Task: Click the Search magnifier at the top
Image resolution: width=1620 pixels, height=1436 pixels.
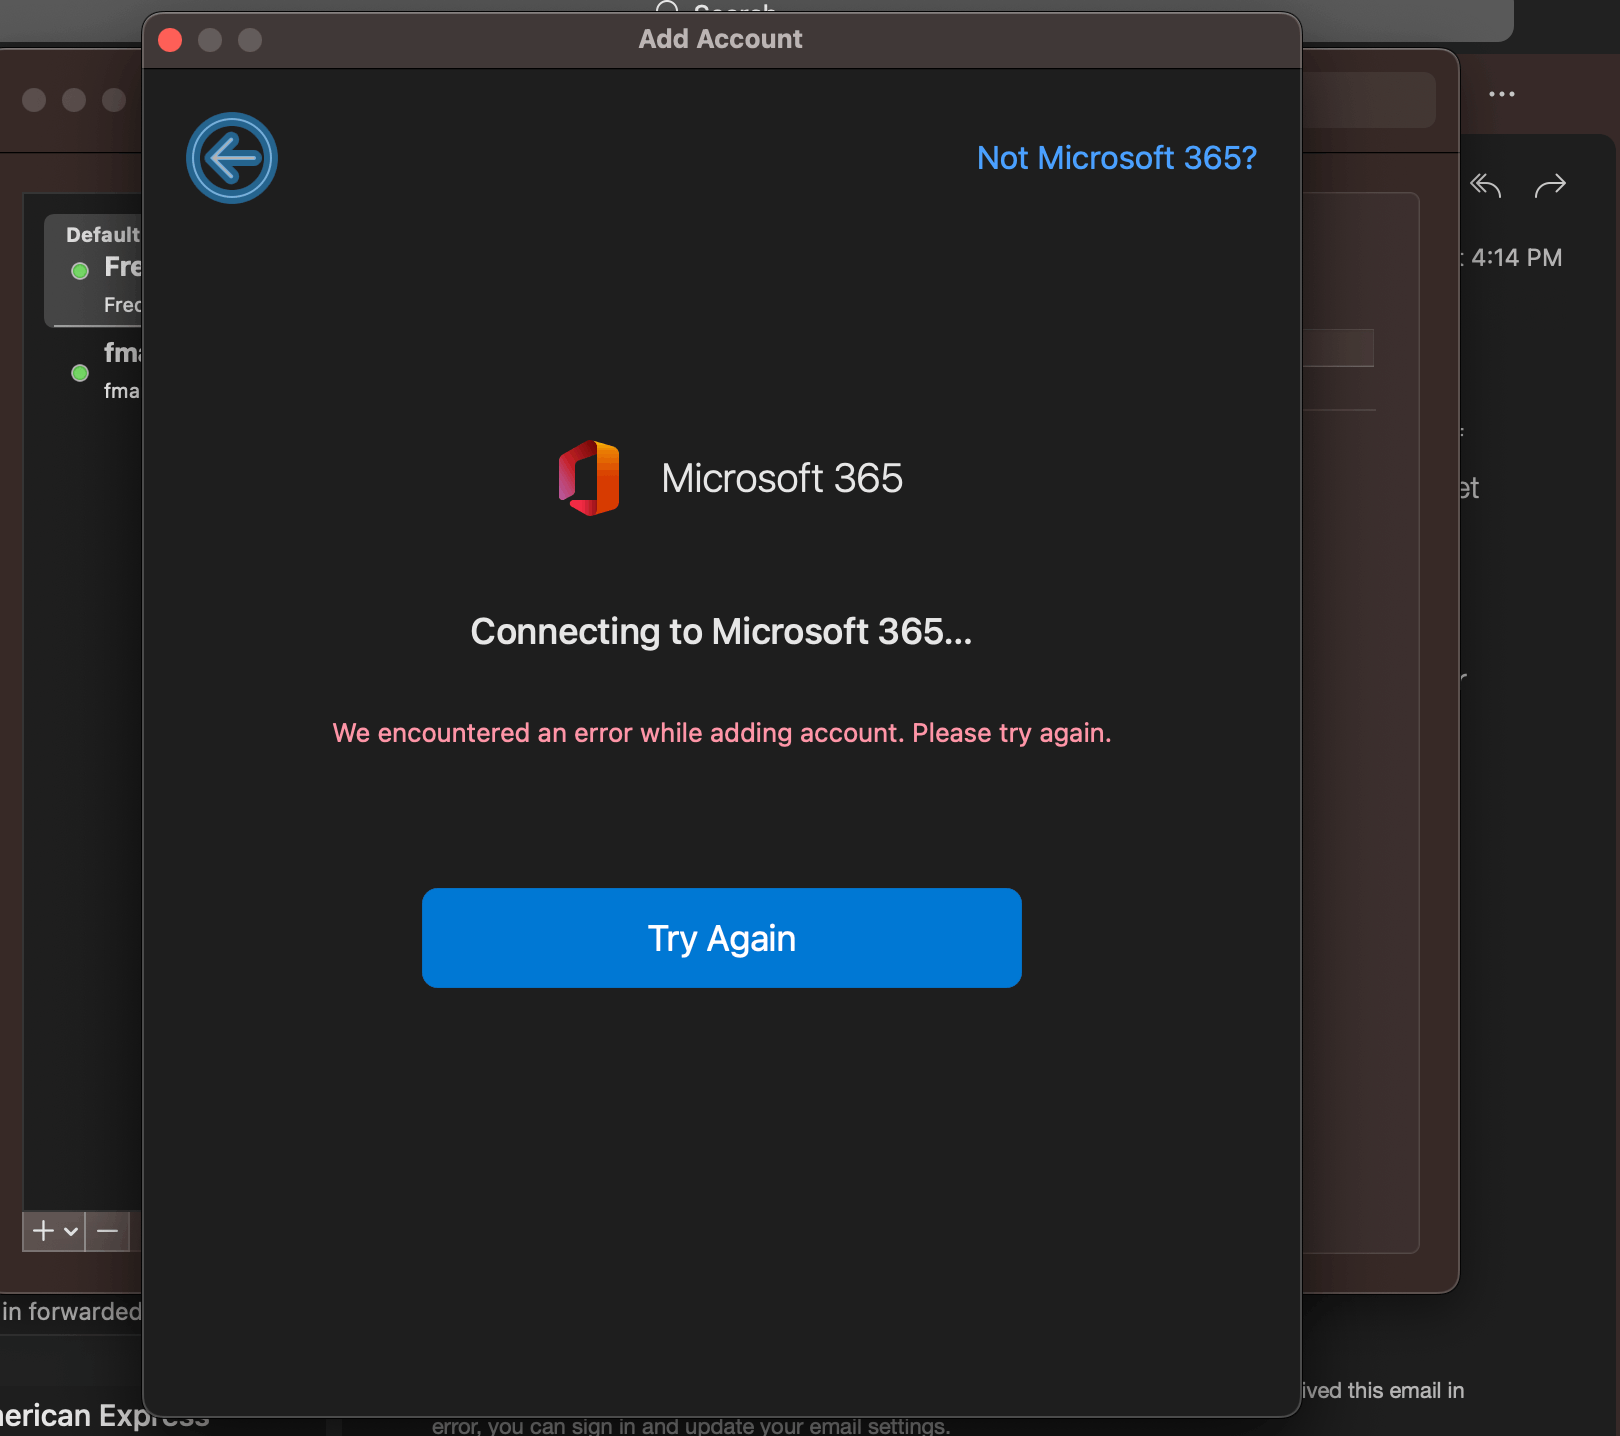Action: [668, 10]
